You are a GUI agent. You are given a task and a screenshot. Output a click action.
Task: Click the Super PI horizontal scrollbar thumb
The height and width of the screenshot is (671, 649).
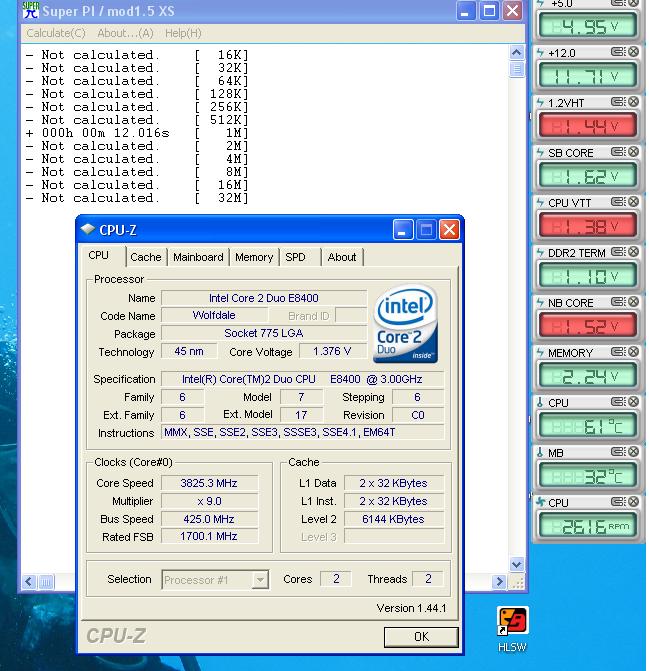coord(46,582)
